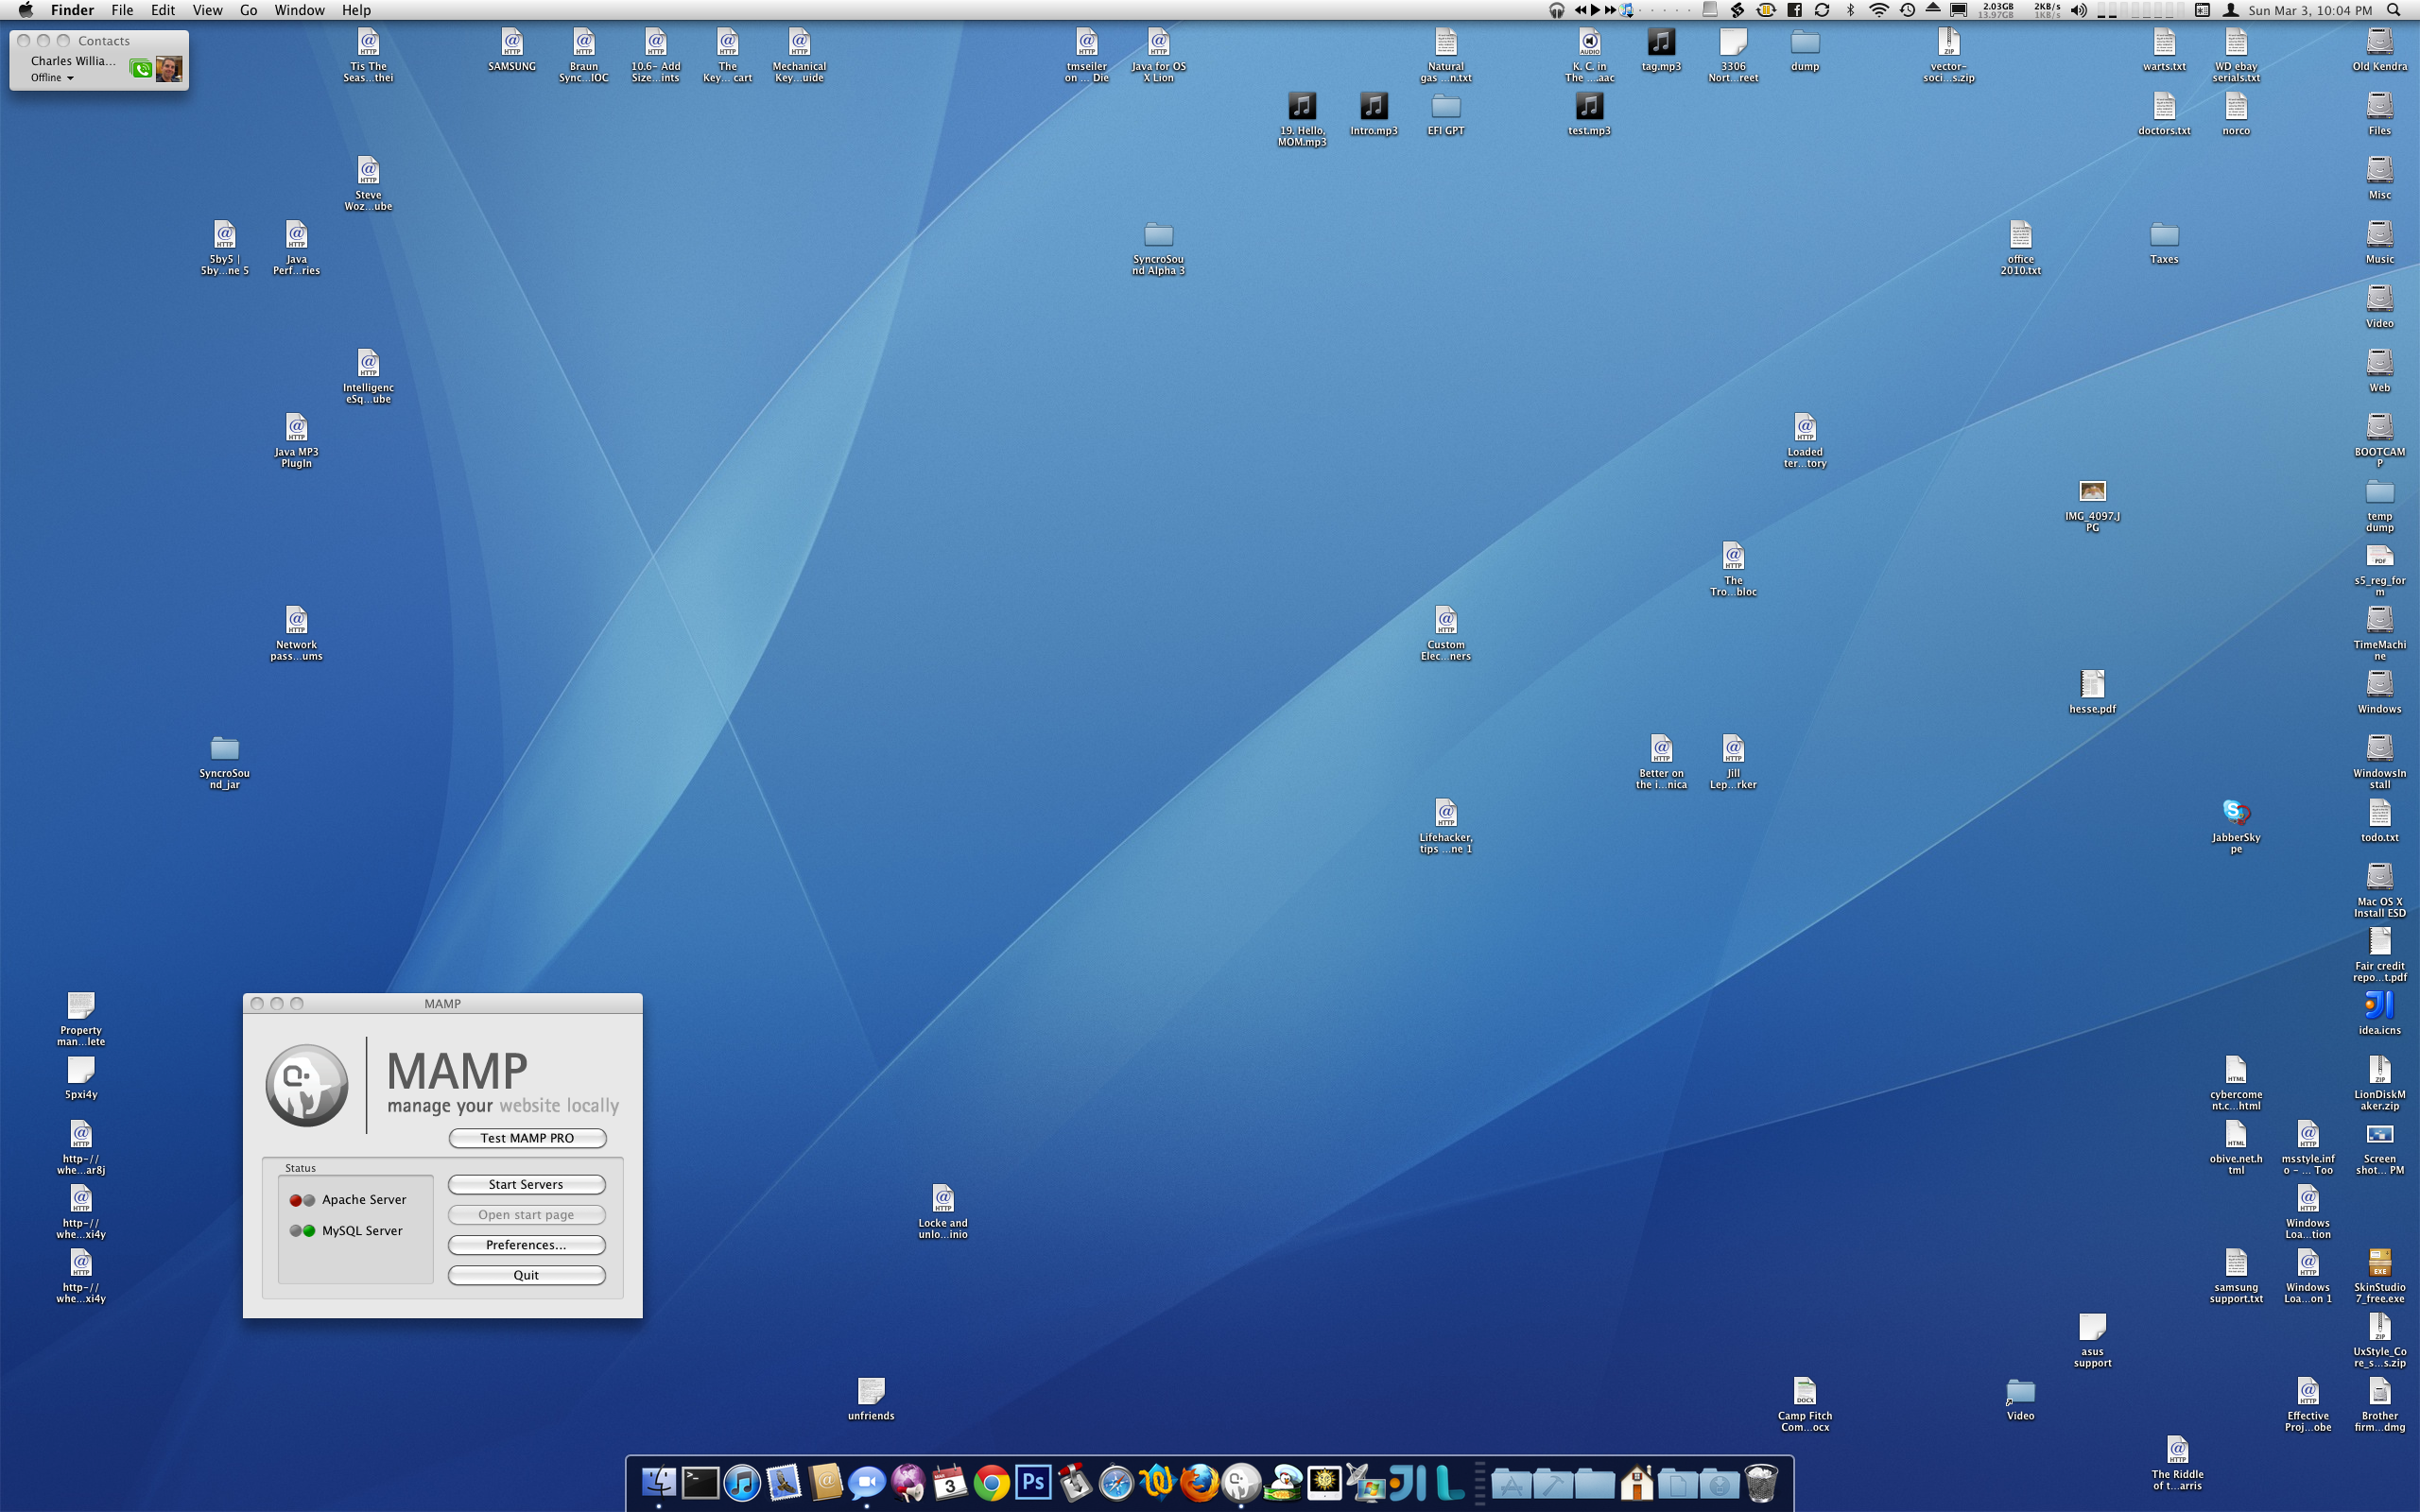Click the MAMP elephant logo icon
Screen dimensions: 2420x1512
tap(307, 1085)
